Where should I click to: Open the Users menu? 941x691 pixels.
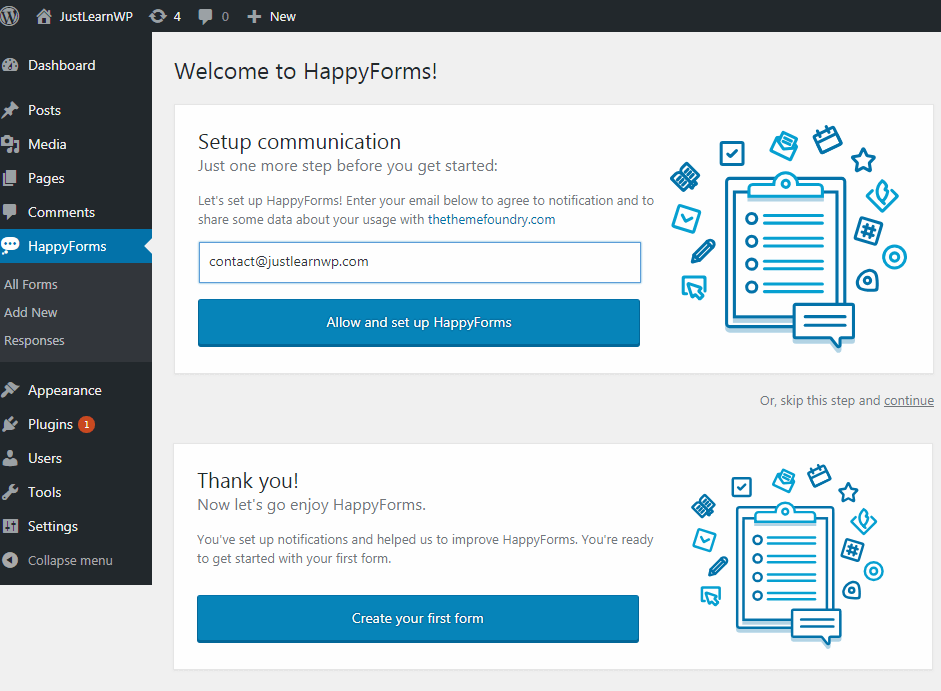pos(76,458)
